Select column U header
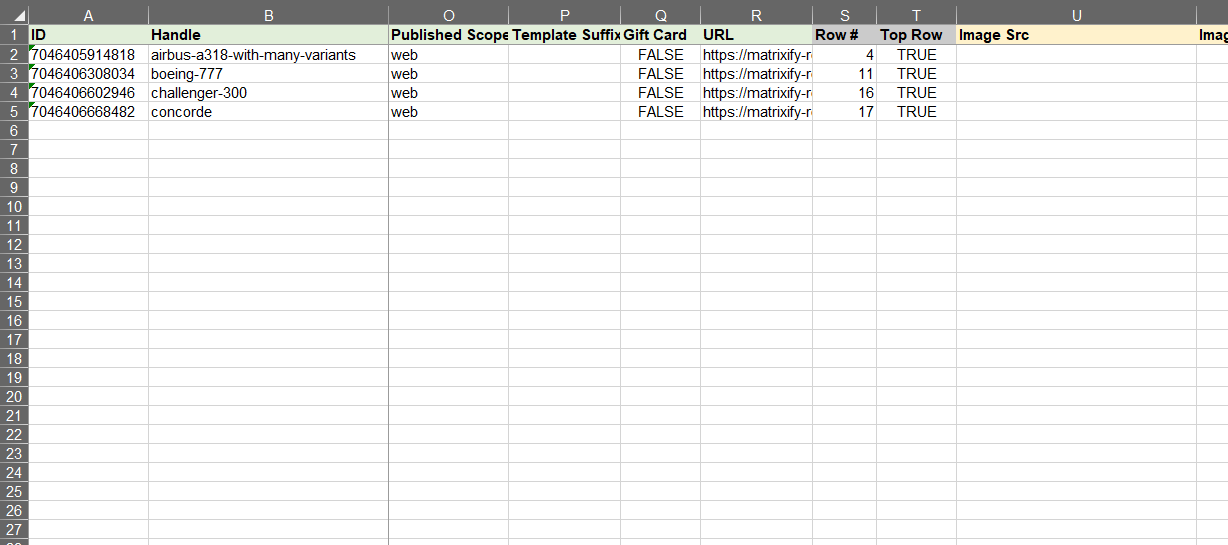The image size is (1228, 545). 1076,15
